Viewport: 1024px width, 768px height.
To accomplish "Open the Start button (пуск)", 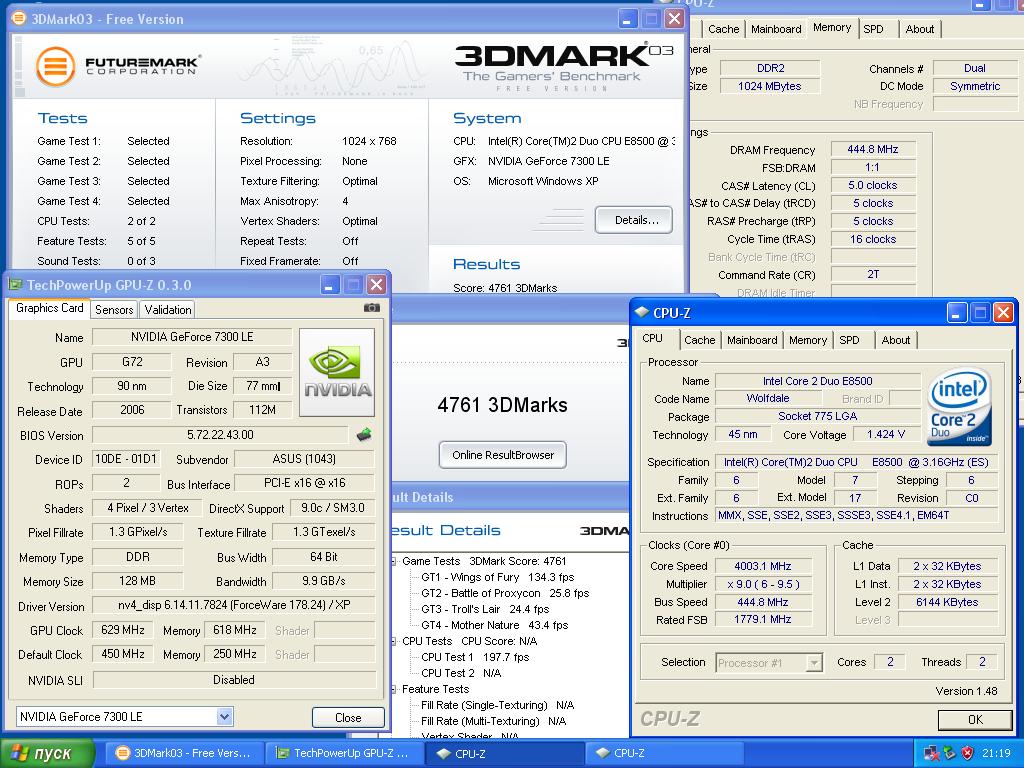I will tap(47, 753).
